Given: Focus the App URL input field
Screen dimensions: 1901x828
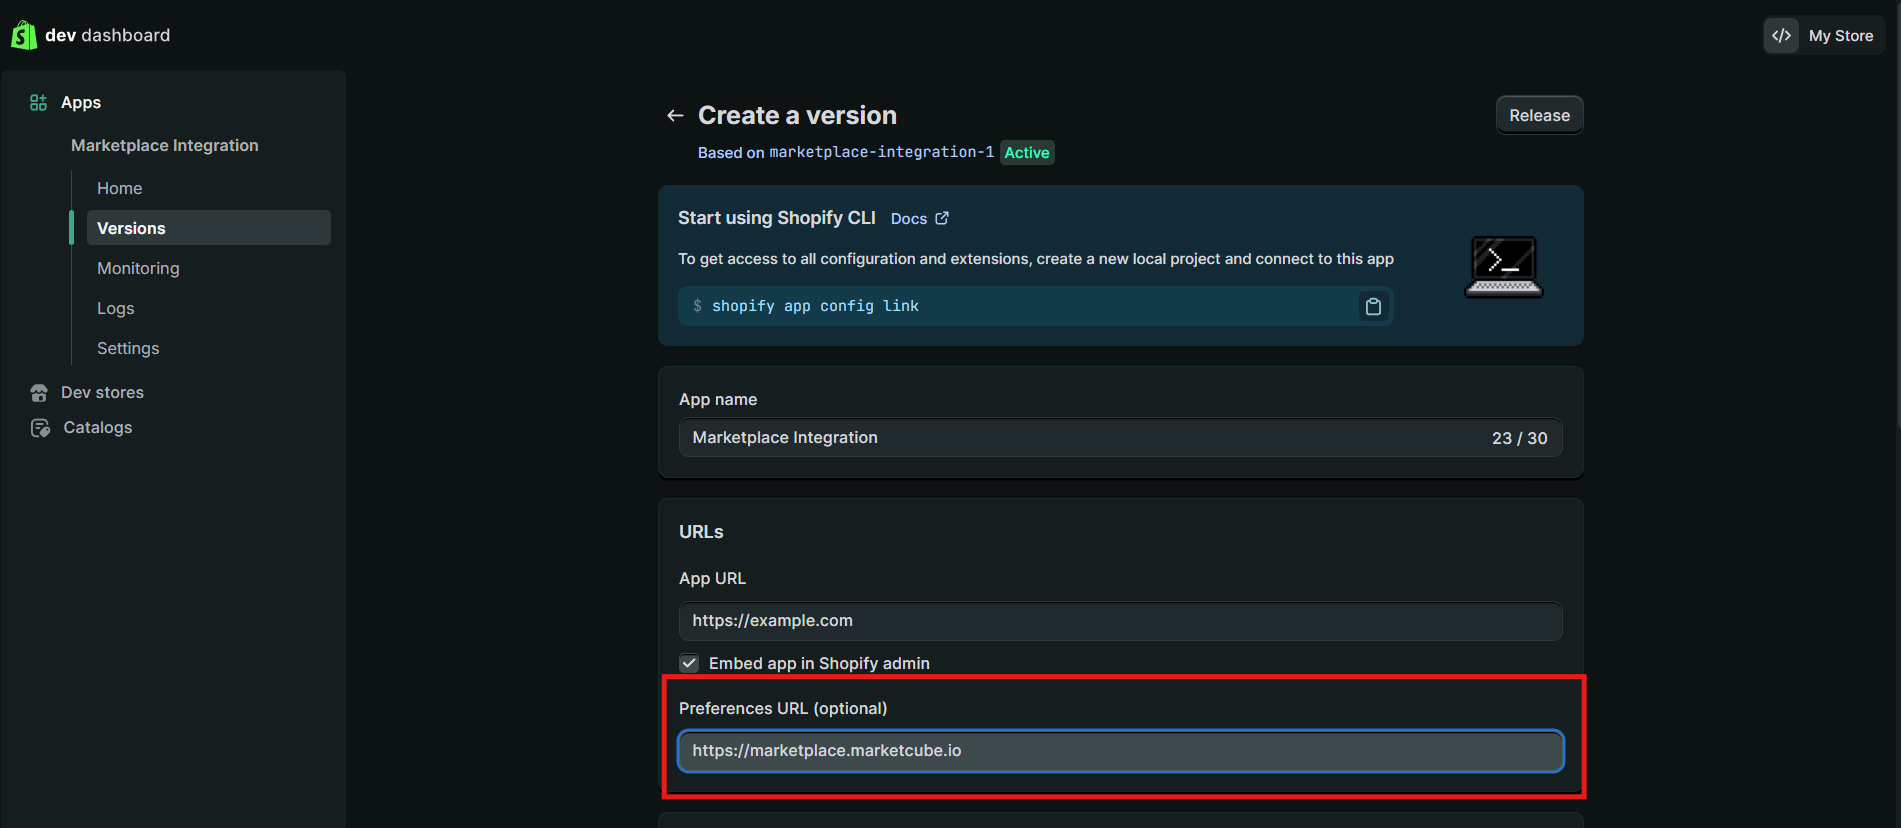Looking at the screenshot, I should pyautogui.click(x=1120, y=621).
